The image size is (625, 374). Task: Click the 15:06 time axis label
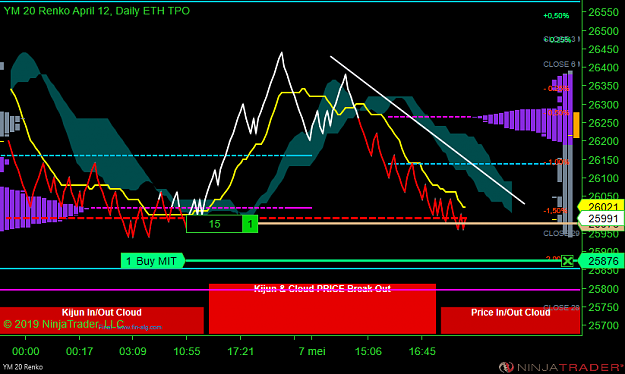pos(368,351)
